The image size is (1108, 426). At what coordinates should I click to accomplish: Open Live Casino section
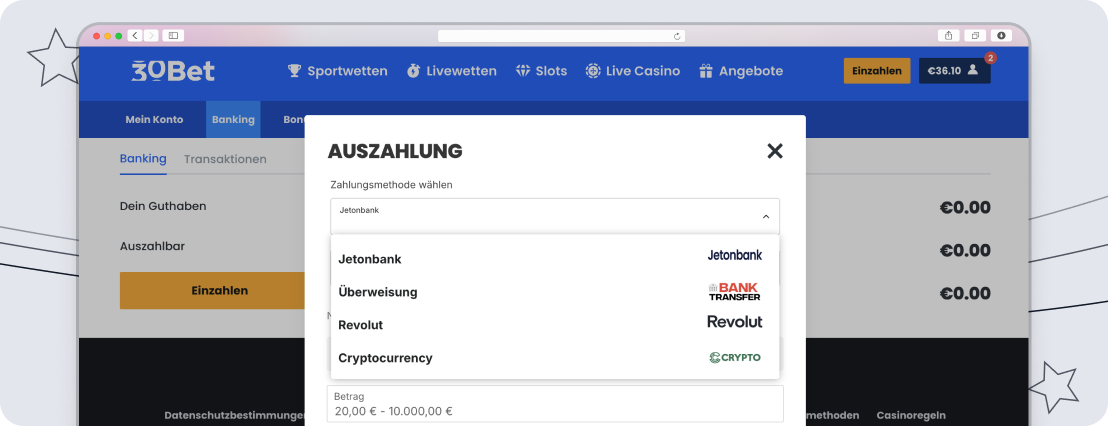pyautogui.click(x=632, y=71)
